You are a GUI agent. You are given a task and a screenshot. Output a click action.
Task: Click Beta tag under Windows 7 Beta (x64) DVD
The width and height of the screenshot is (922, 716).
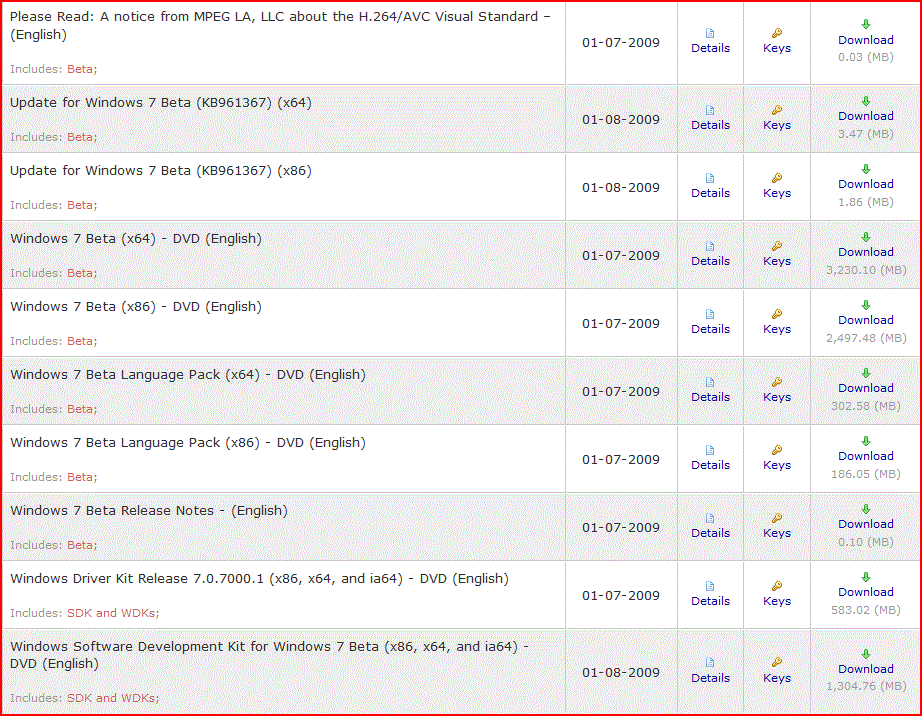point(82,273)
